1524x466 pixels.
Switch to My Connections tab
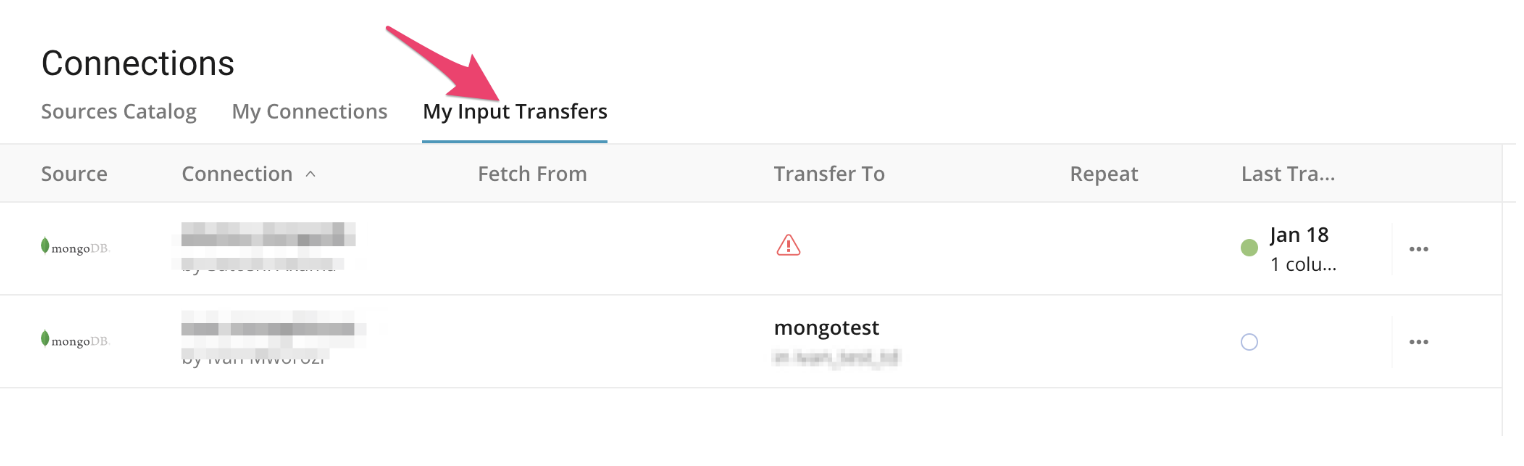(x=309, y=111)
